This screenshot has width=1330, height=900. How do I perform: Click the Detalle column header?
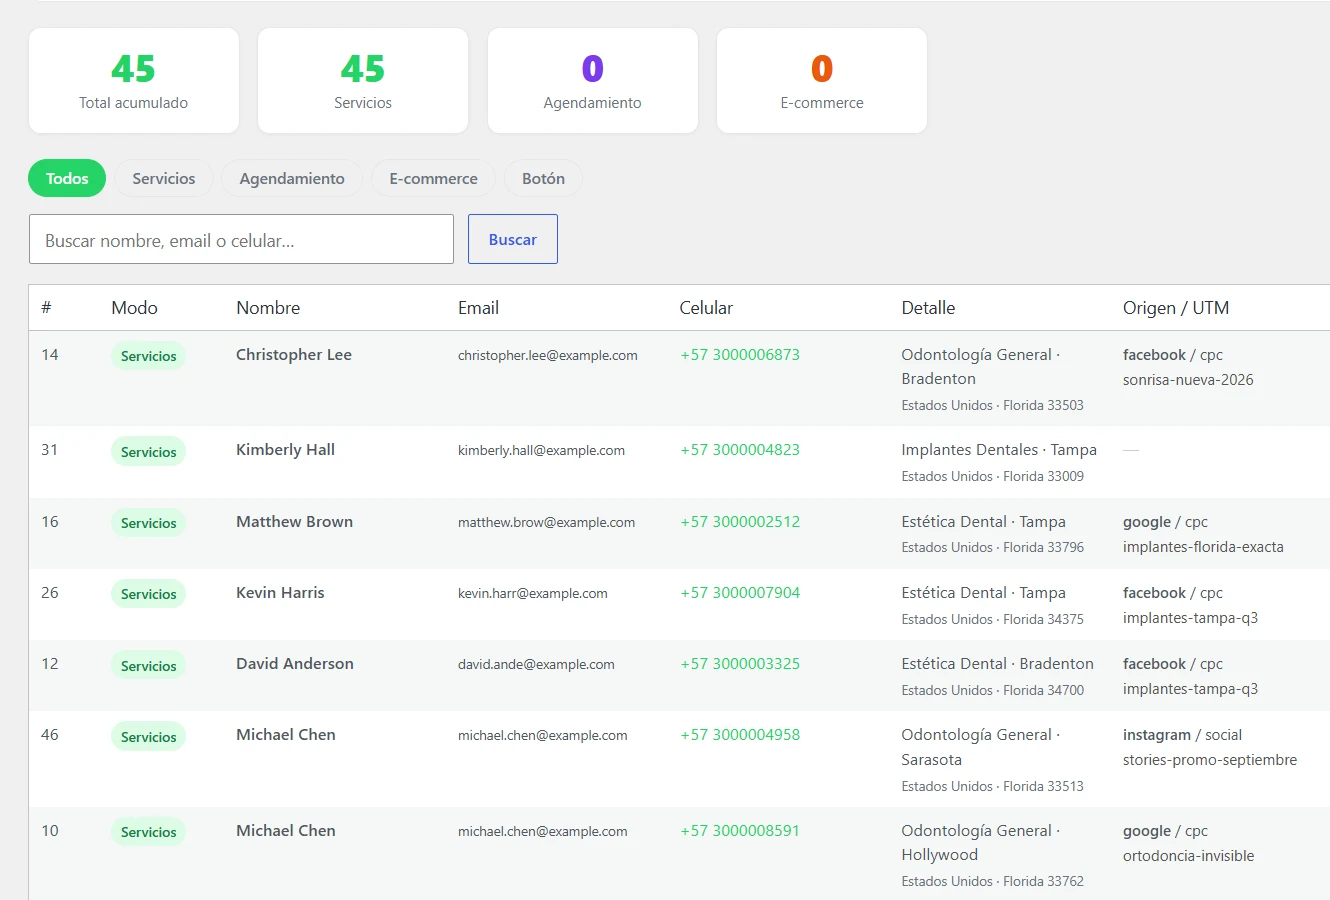[928, 308]
